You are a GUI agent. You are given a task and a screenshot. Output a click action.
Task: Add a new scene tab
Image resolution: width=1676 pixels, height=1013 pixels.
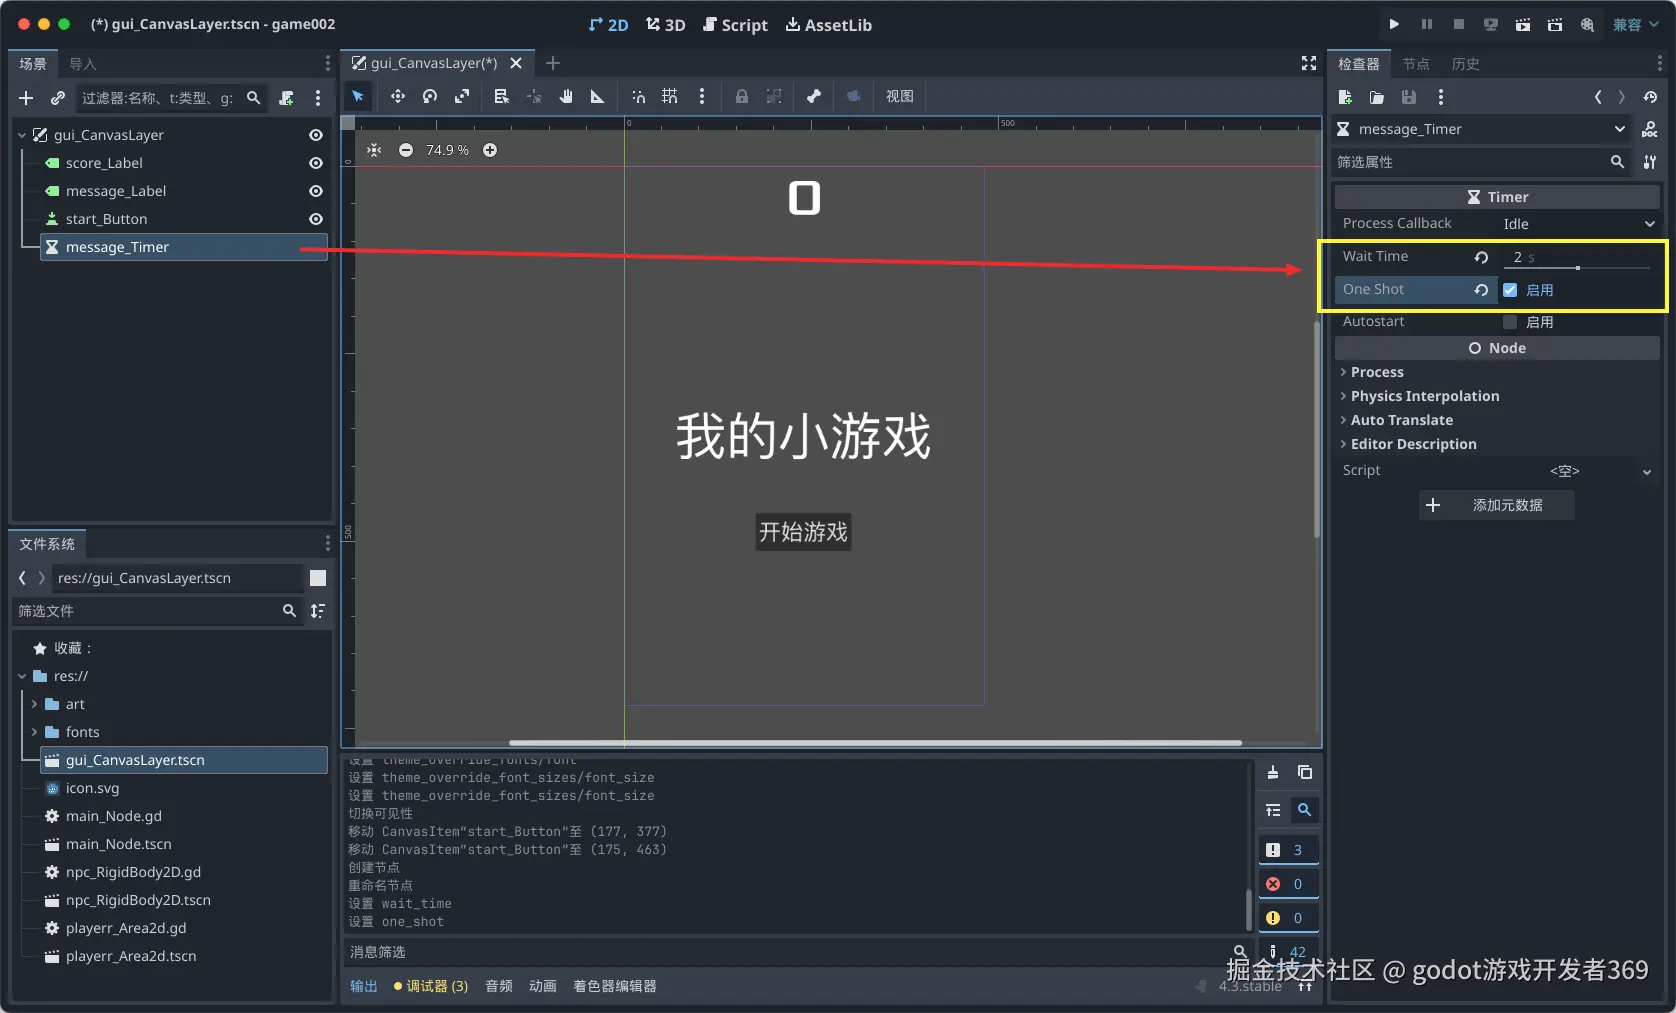[553, 63]
